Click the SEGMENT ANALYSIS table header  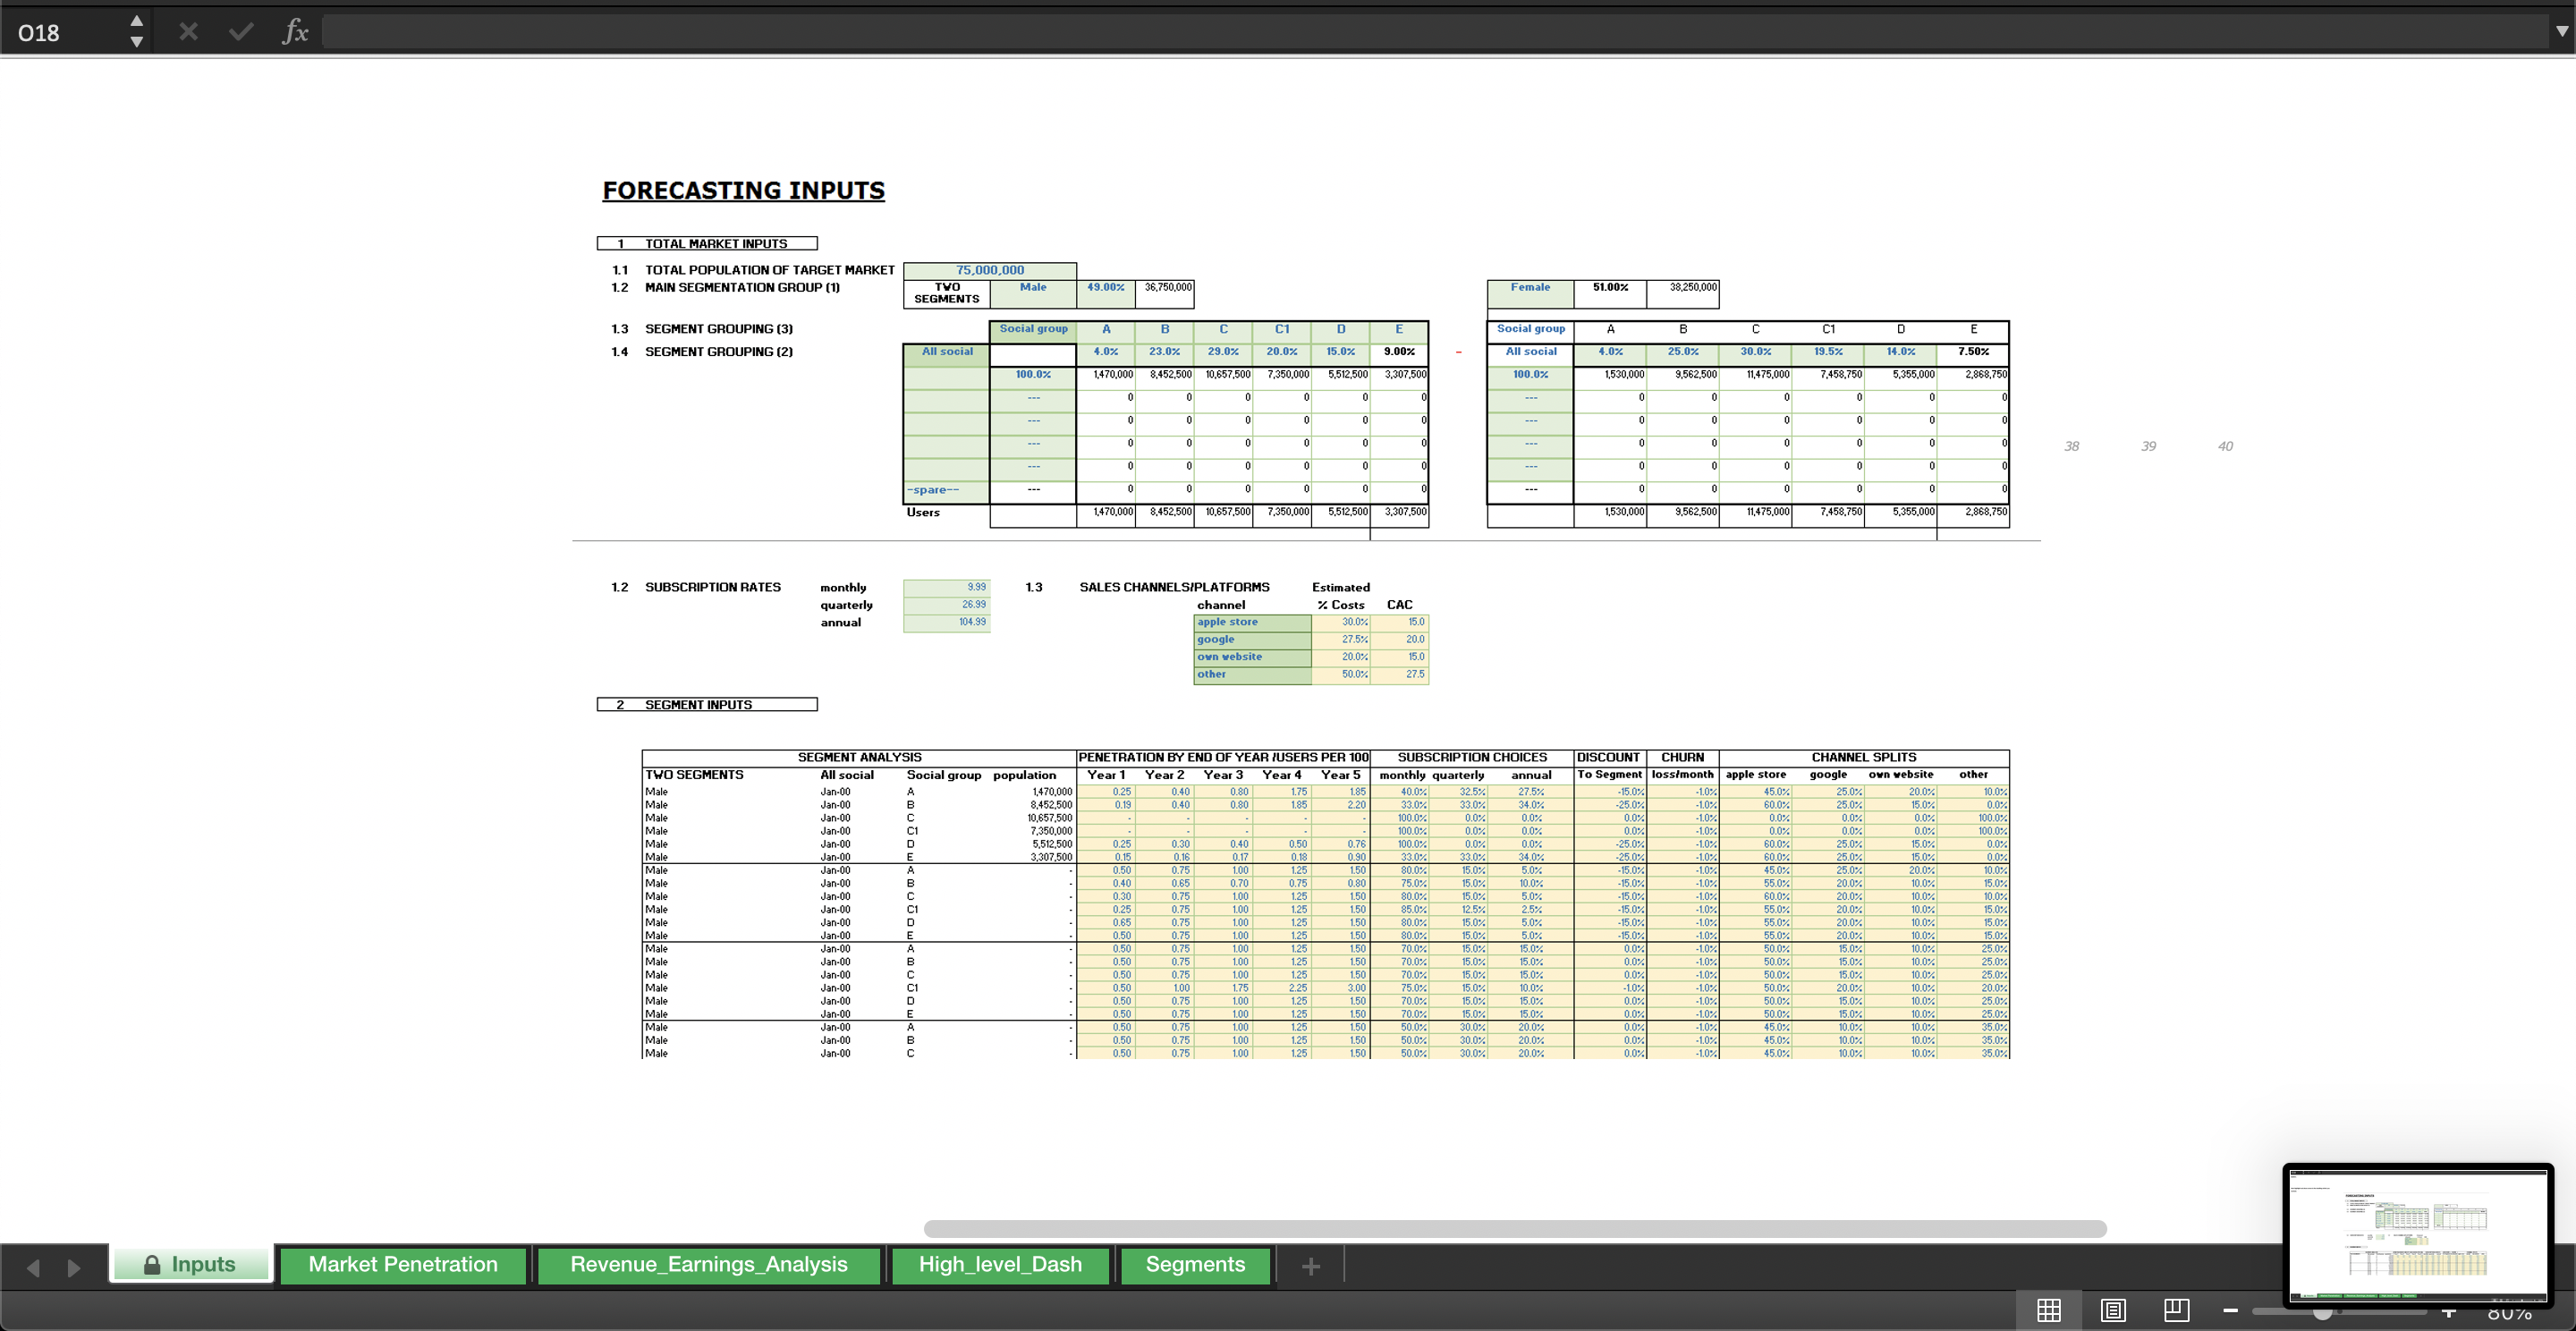click(x=859, y=758)
